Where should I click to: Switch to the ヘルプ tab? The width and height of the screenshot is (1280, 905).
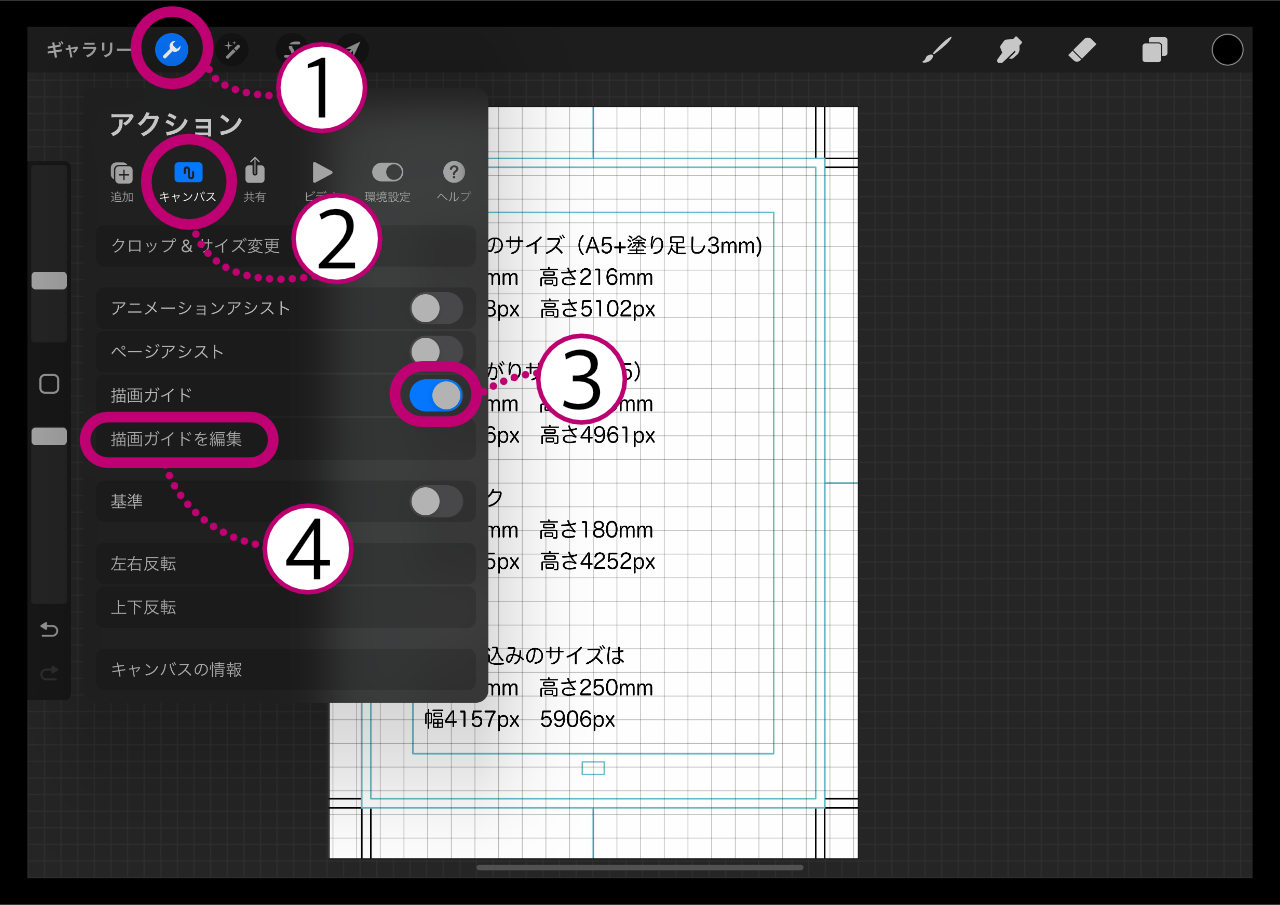(454, 181)
